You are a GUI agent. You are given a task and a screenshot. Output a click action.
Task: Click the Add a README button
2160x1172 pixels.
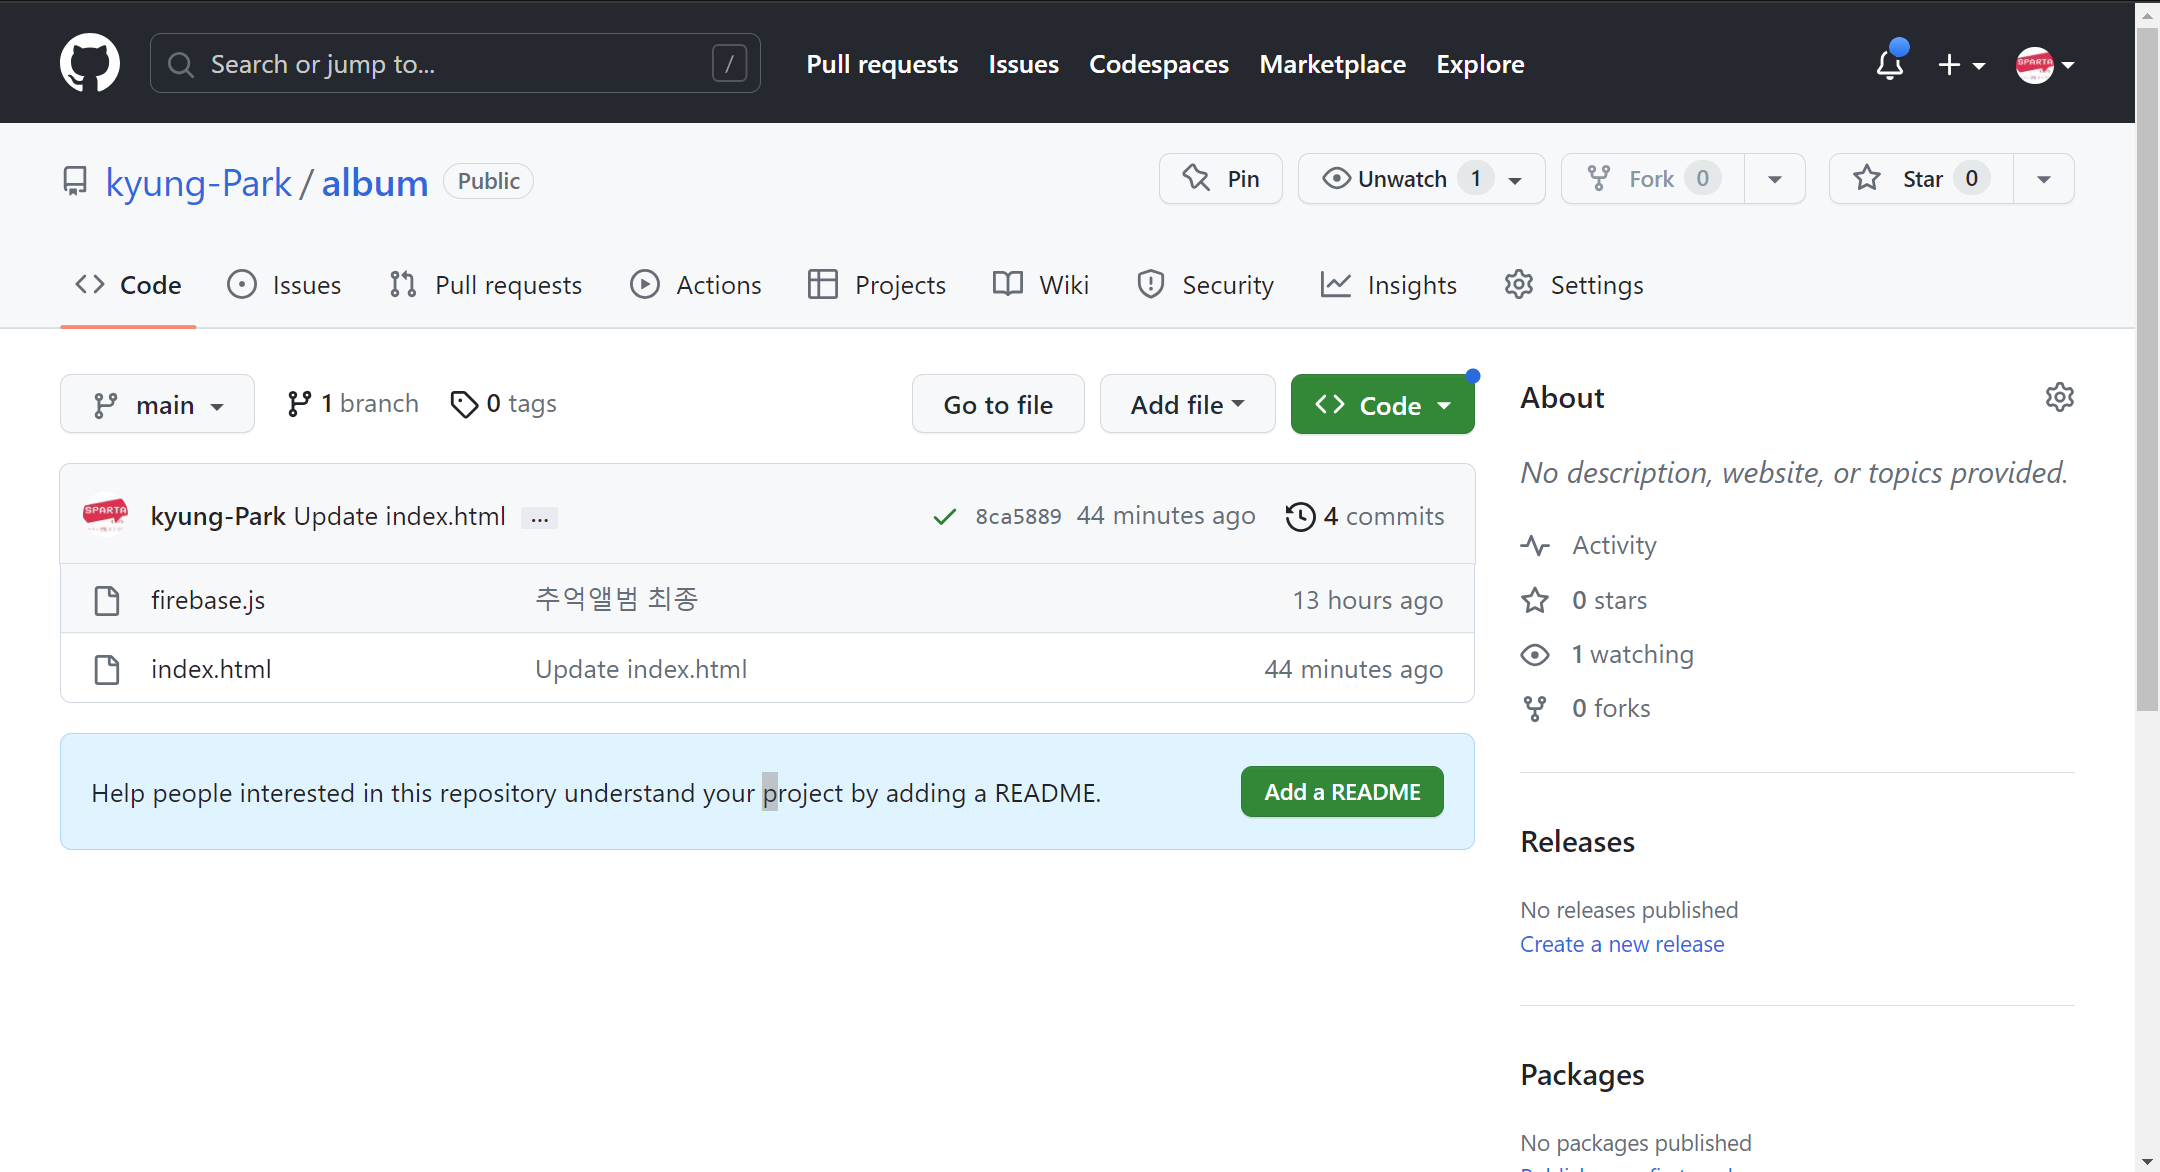(x=1341, y=792)
